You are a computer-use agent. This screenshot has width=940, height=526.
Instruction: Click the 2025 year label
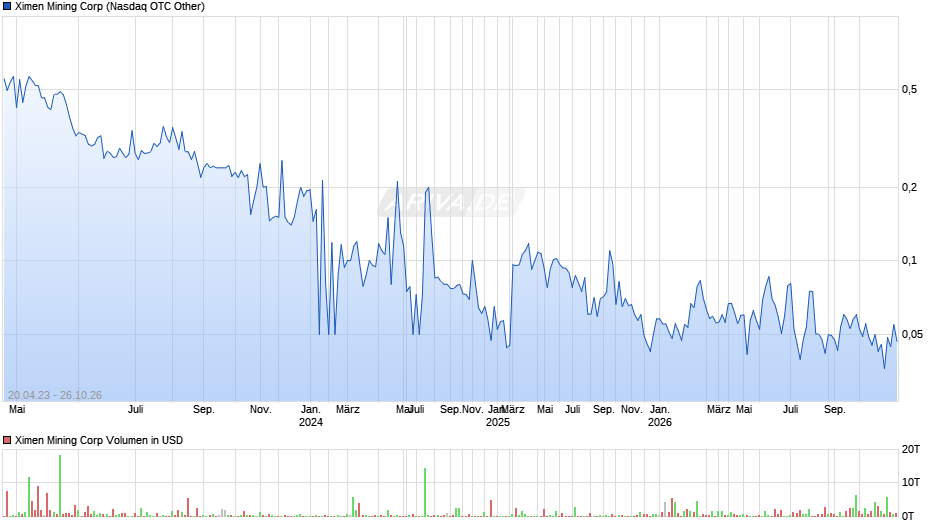[498, 422]
